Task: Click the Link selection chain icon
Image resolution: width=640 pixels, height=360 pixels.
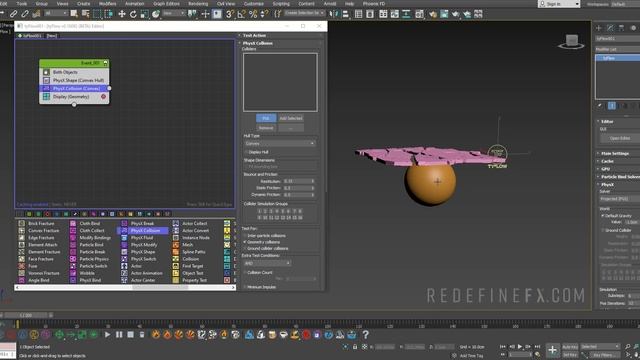Action: pos(13,14)
